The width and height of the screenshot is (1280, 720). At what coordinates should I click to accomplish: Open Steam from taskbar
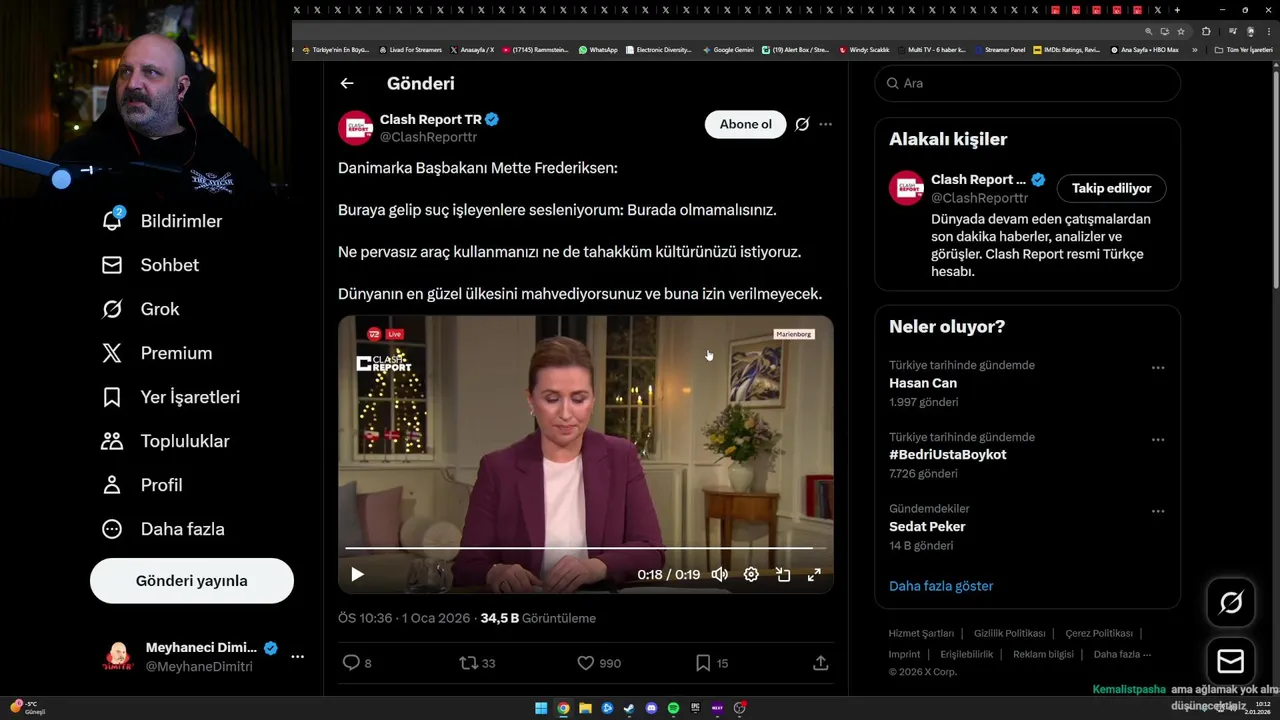(629, 708)
